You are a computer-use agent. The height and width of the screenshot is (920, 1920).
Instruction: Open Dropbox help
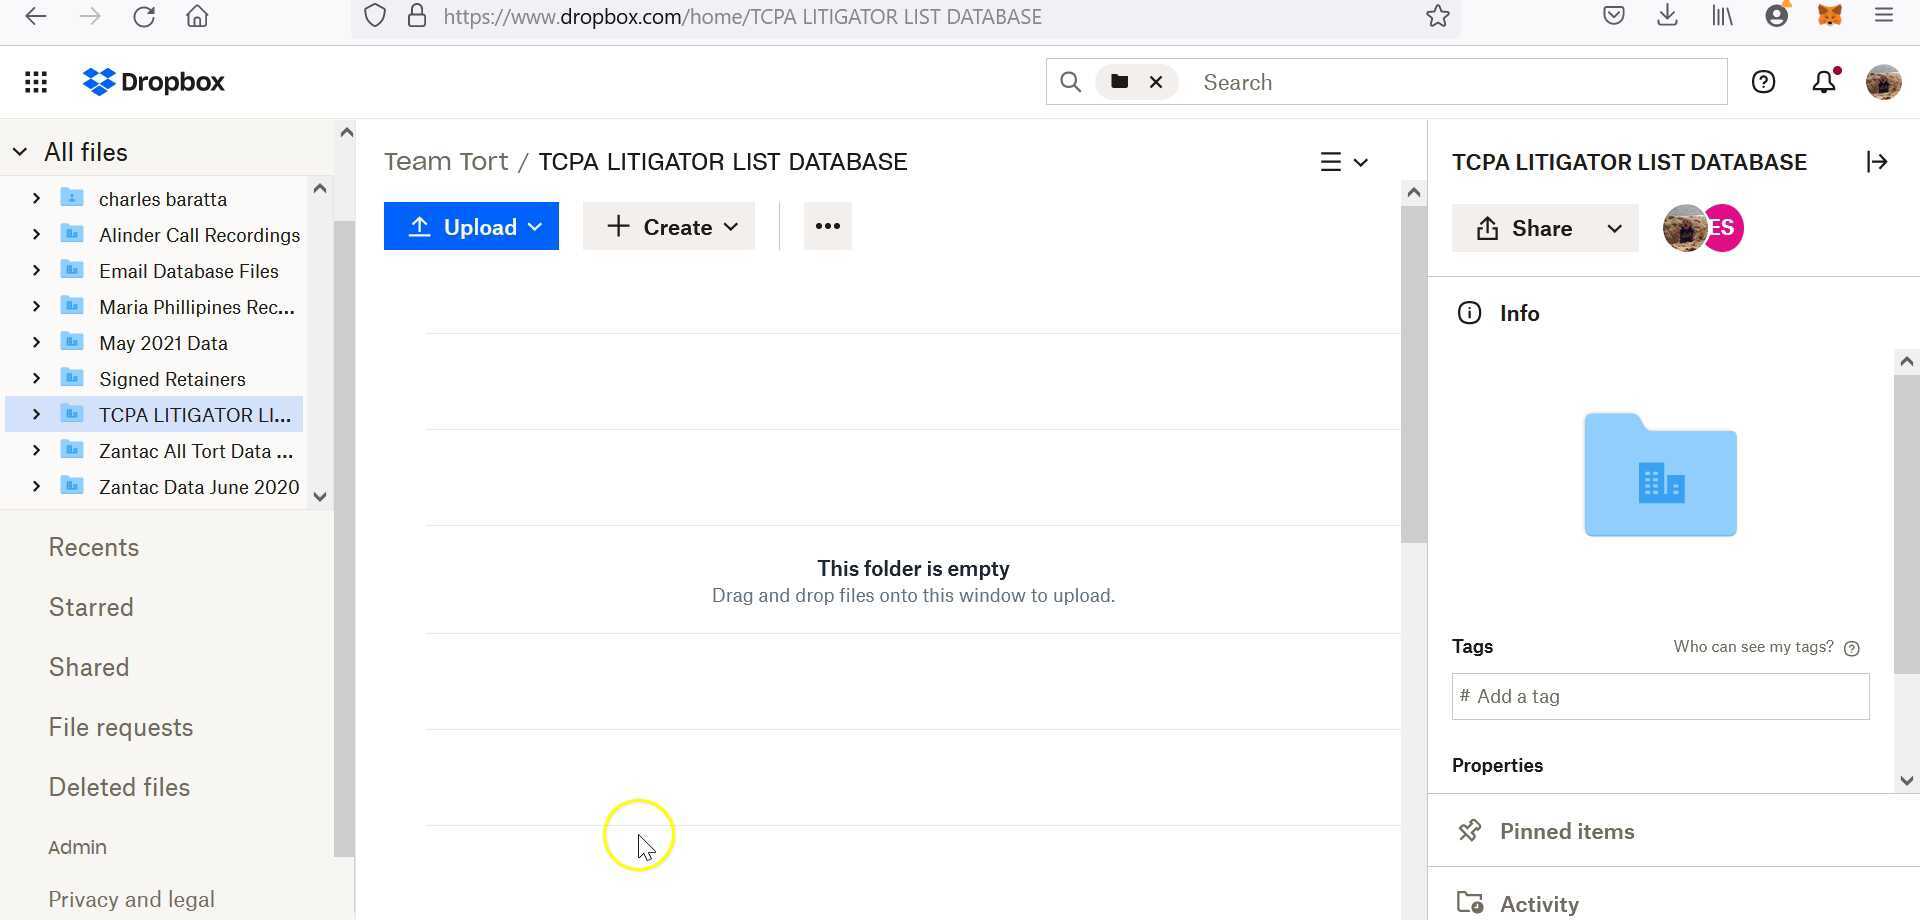click(x=1763, y=81)
